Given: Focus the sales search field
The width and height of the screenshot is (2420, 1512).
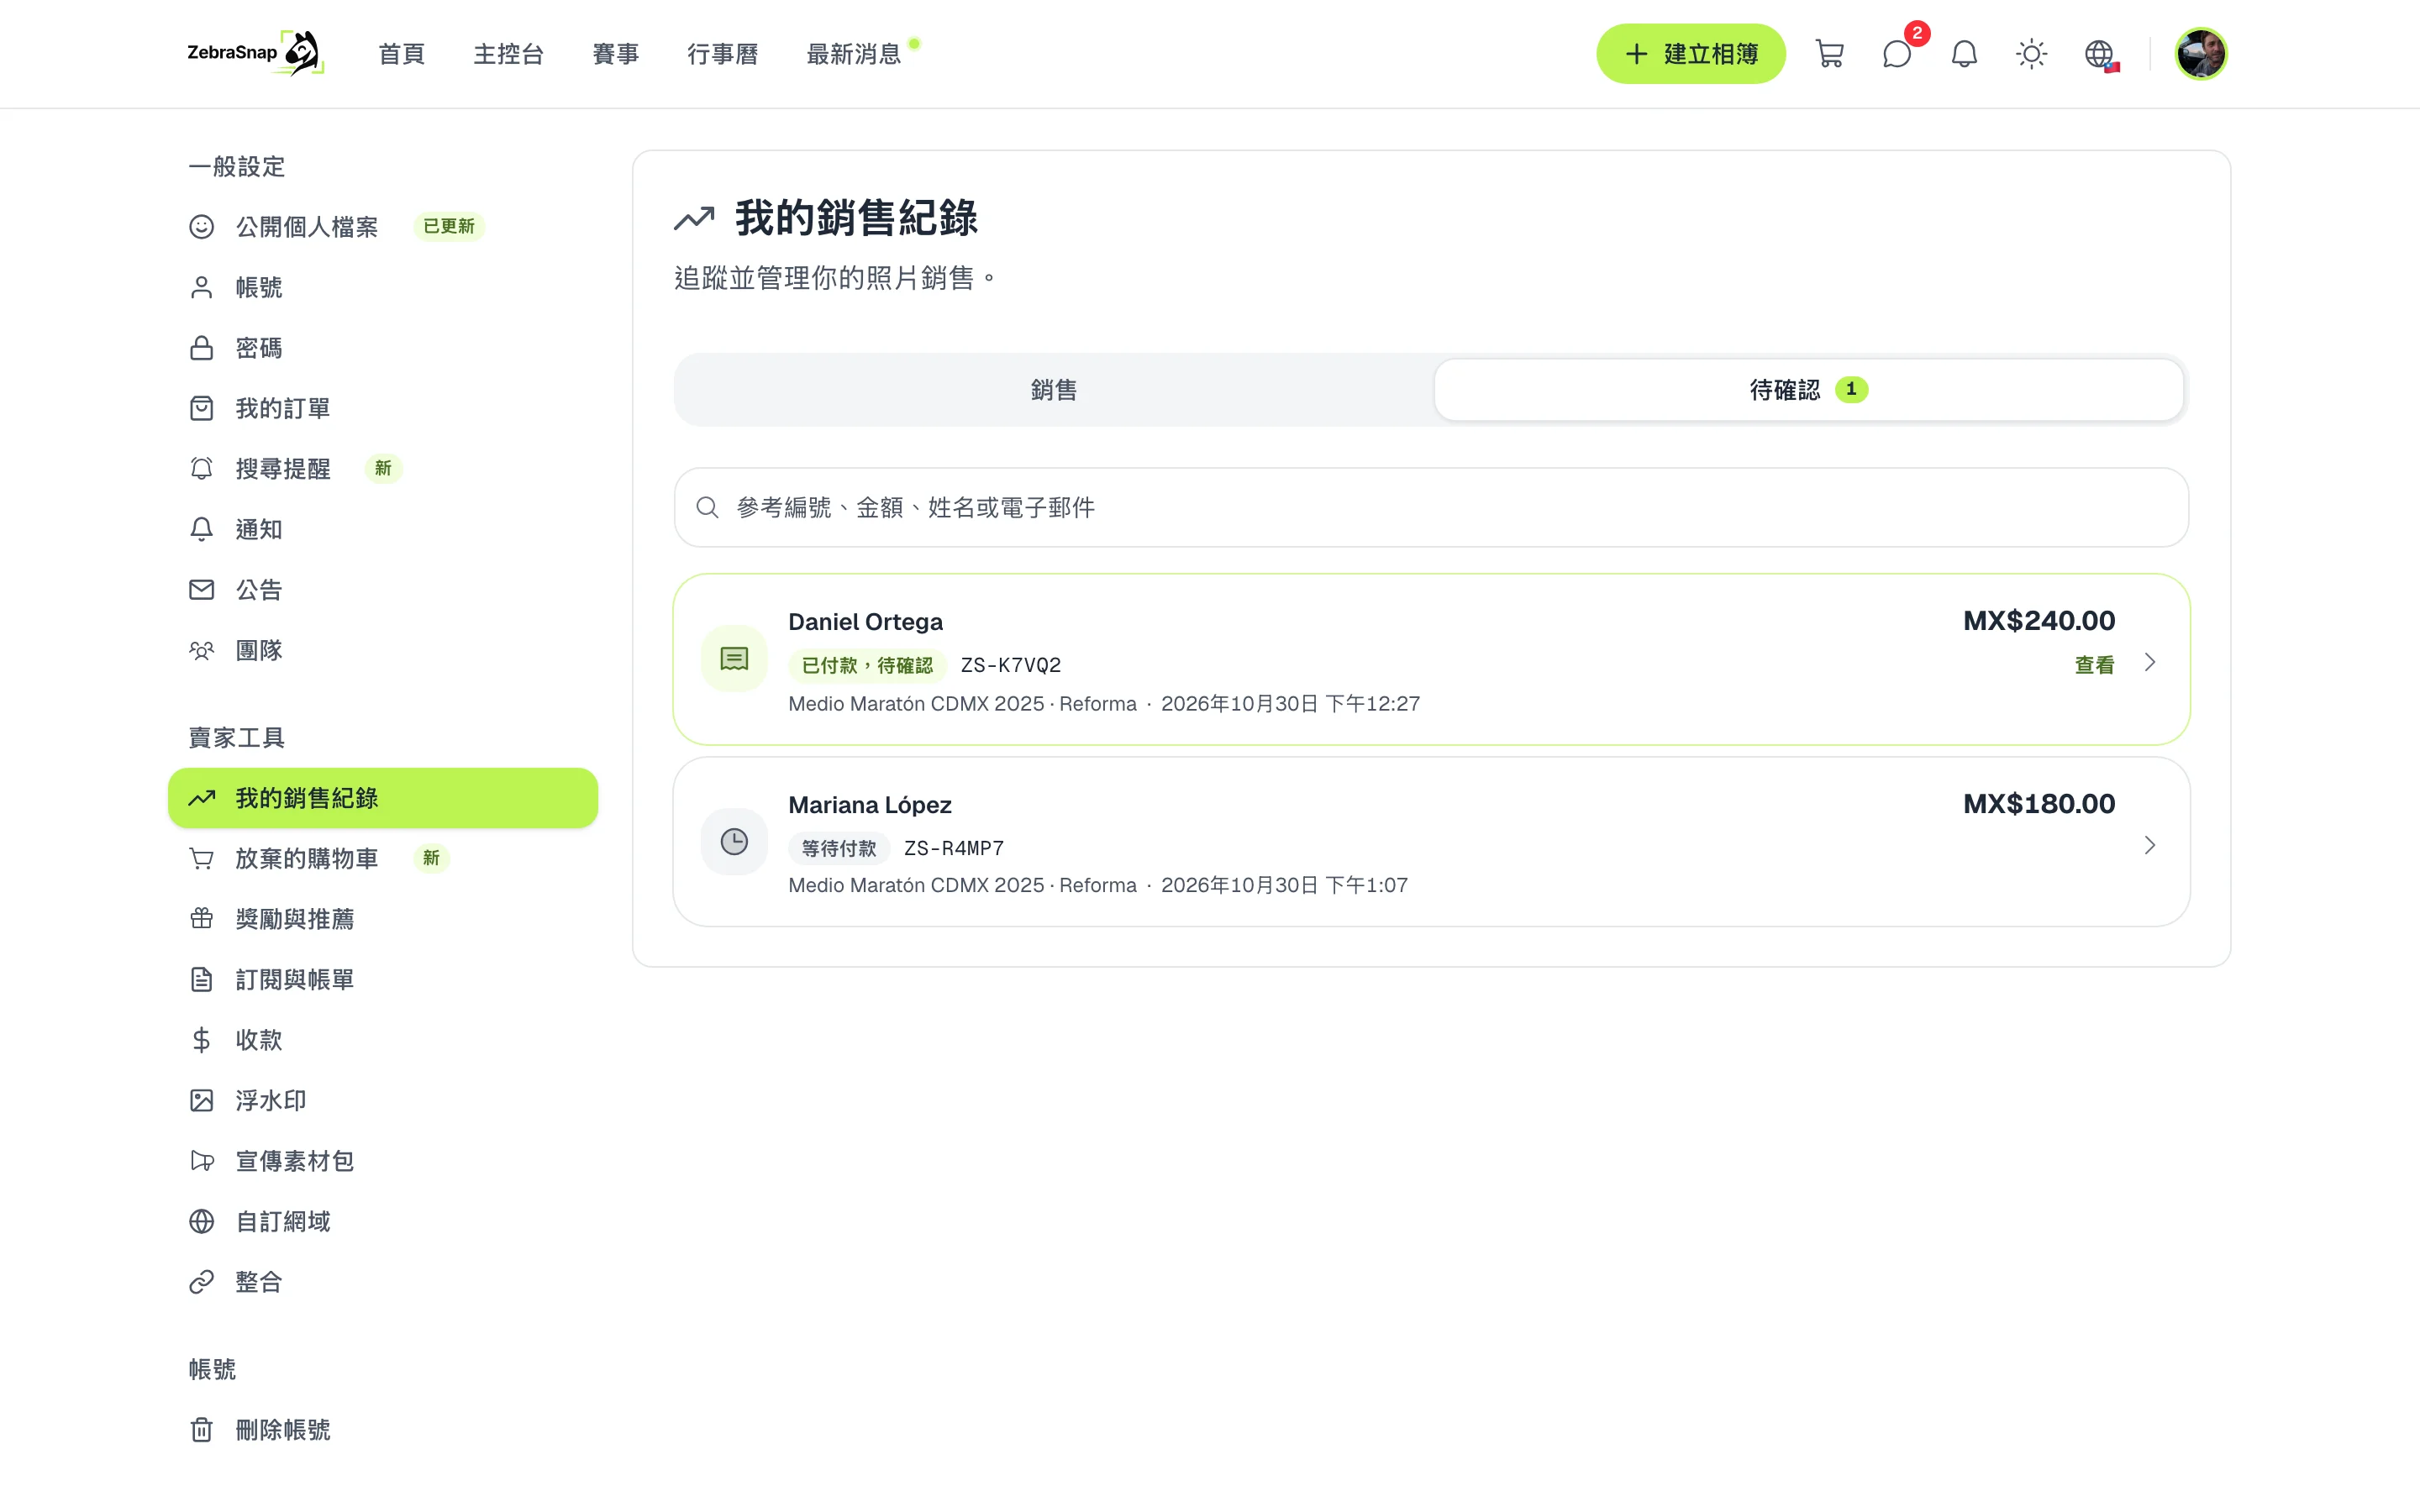Looking at the screenshot, I should click(x=1431, y=508).
